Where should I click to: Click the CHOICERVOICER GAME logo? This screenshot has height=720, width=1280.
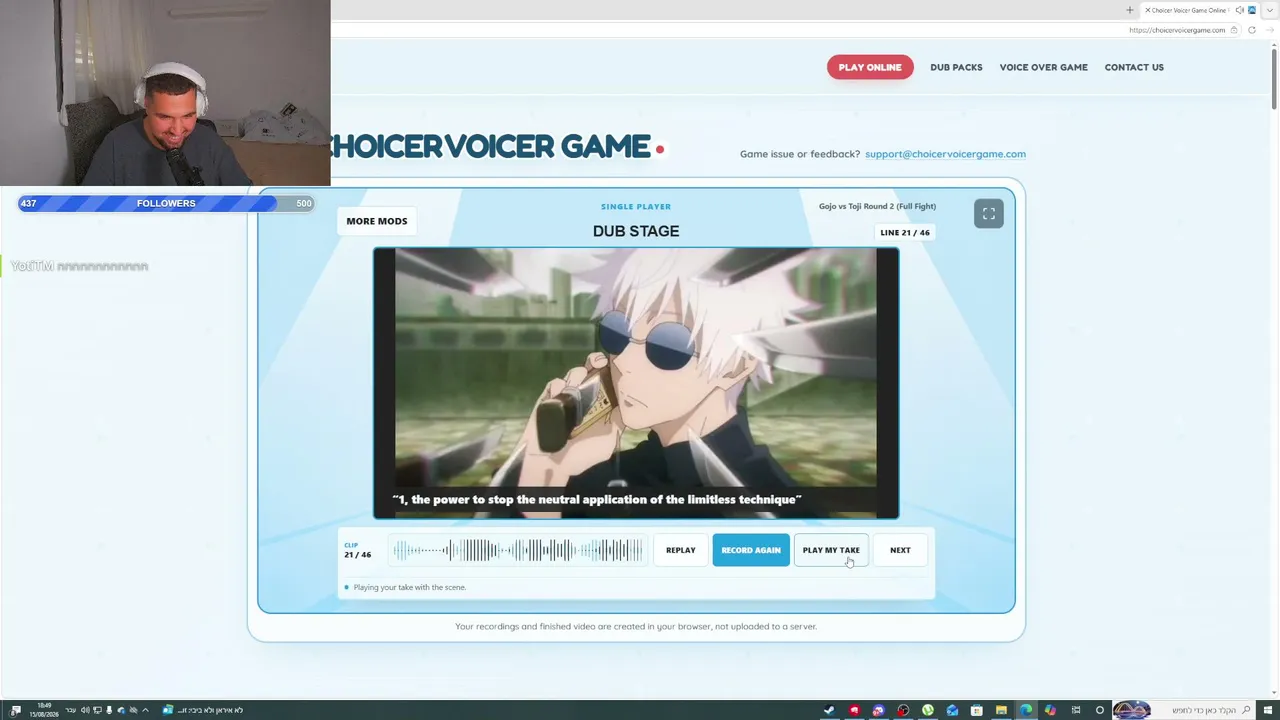click(496, 147)
